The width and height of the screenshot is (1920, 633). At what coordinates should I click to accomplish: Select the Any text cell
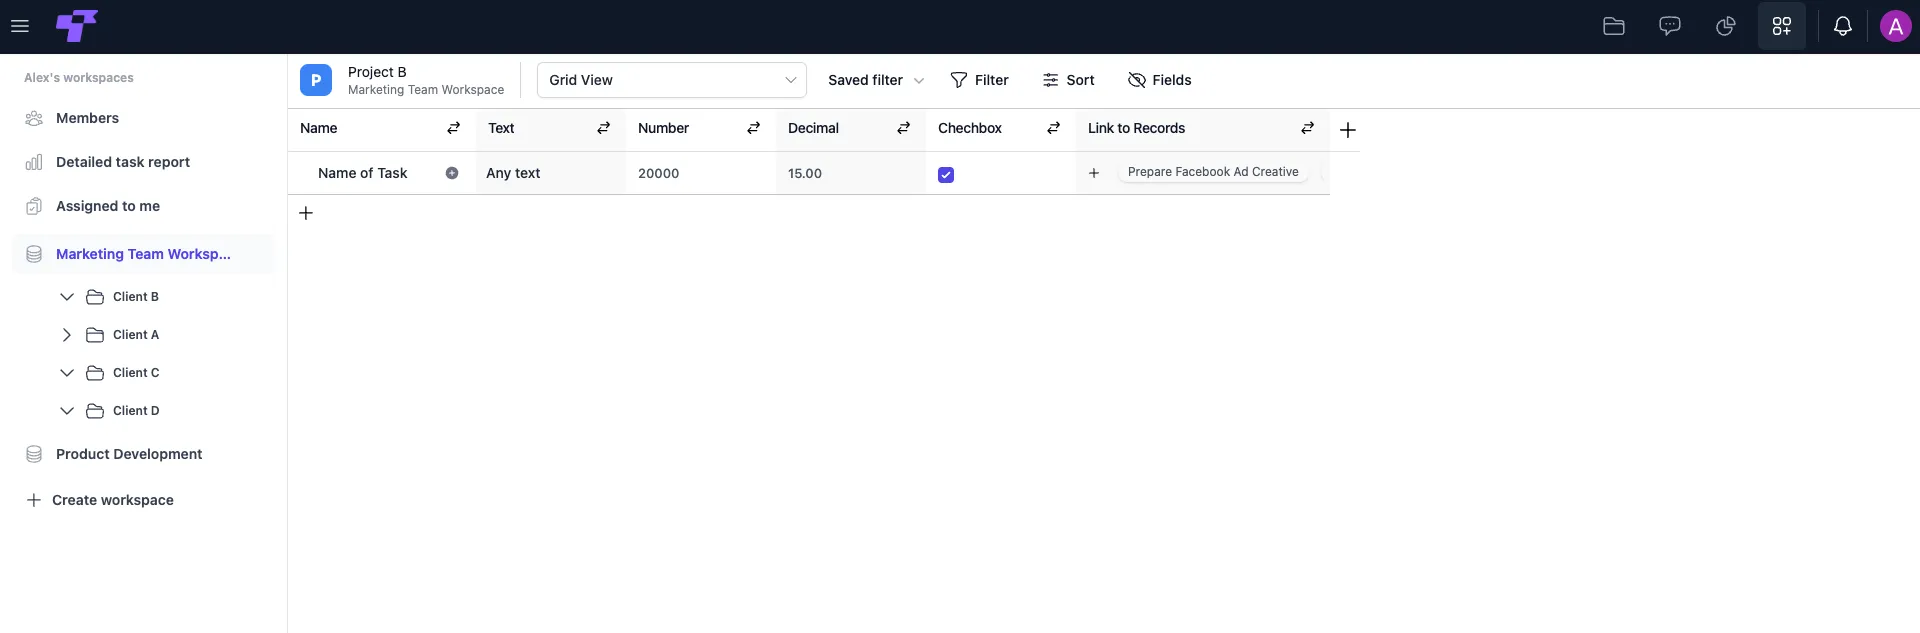pos(551,173)
